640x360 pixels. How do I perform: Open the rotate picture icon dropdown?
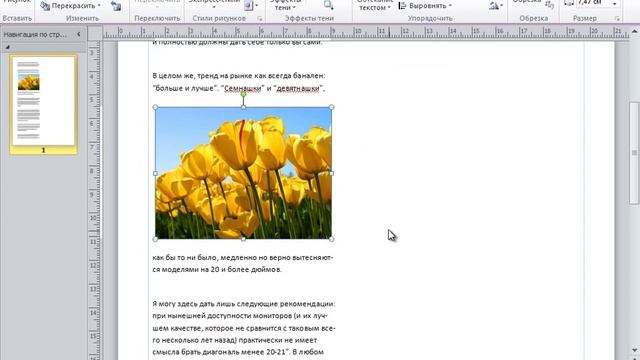coord(496,6)
